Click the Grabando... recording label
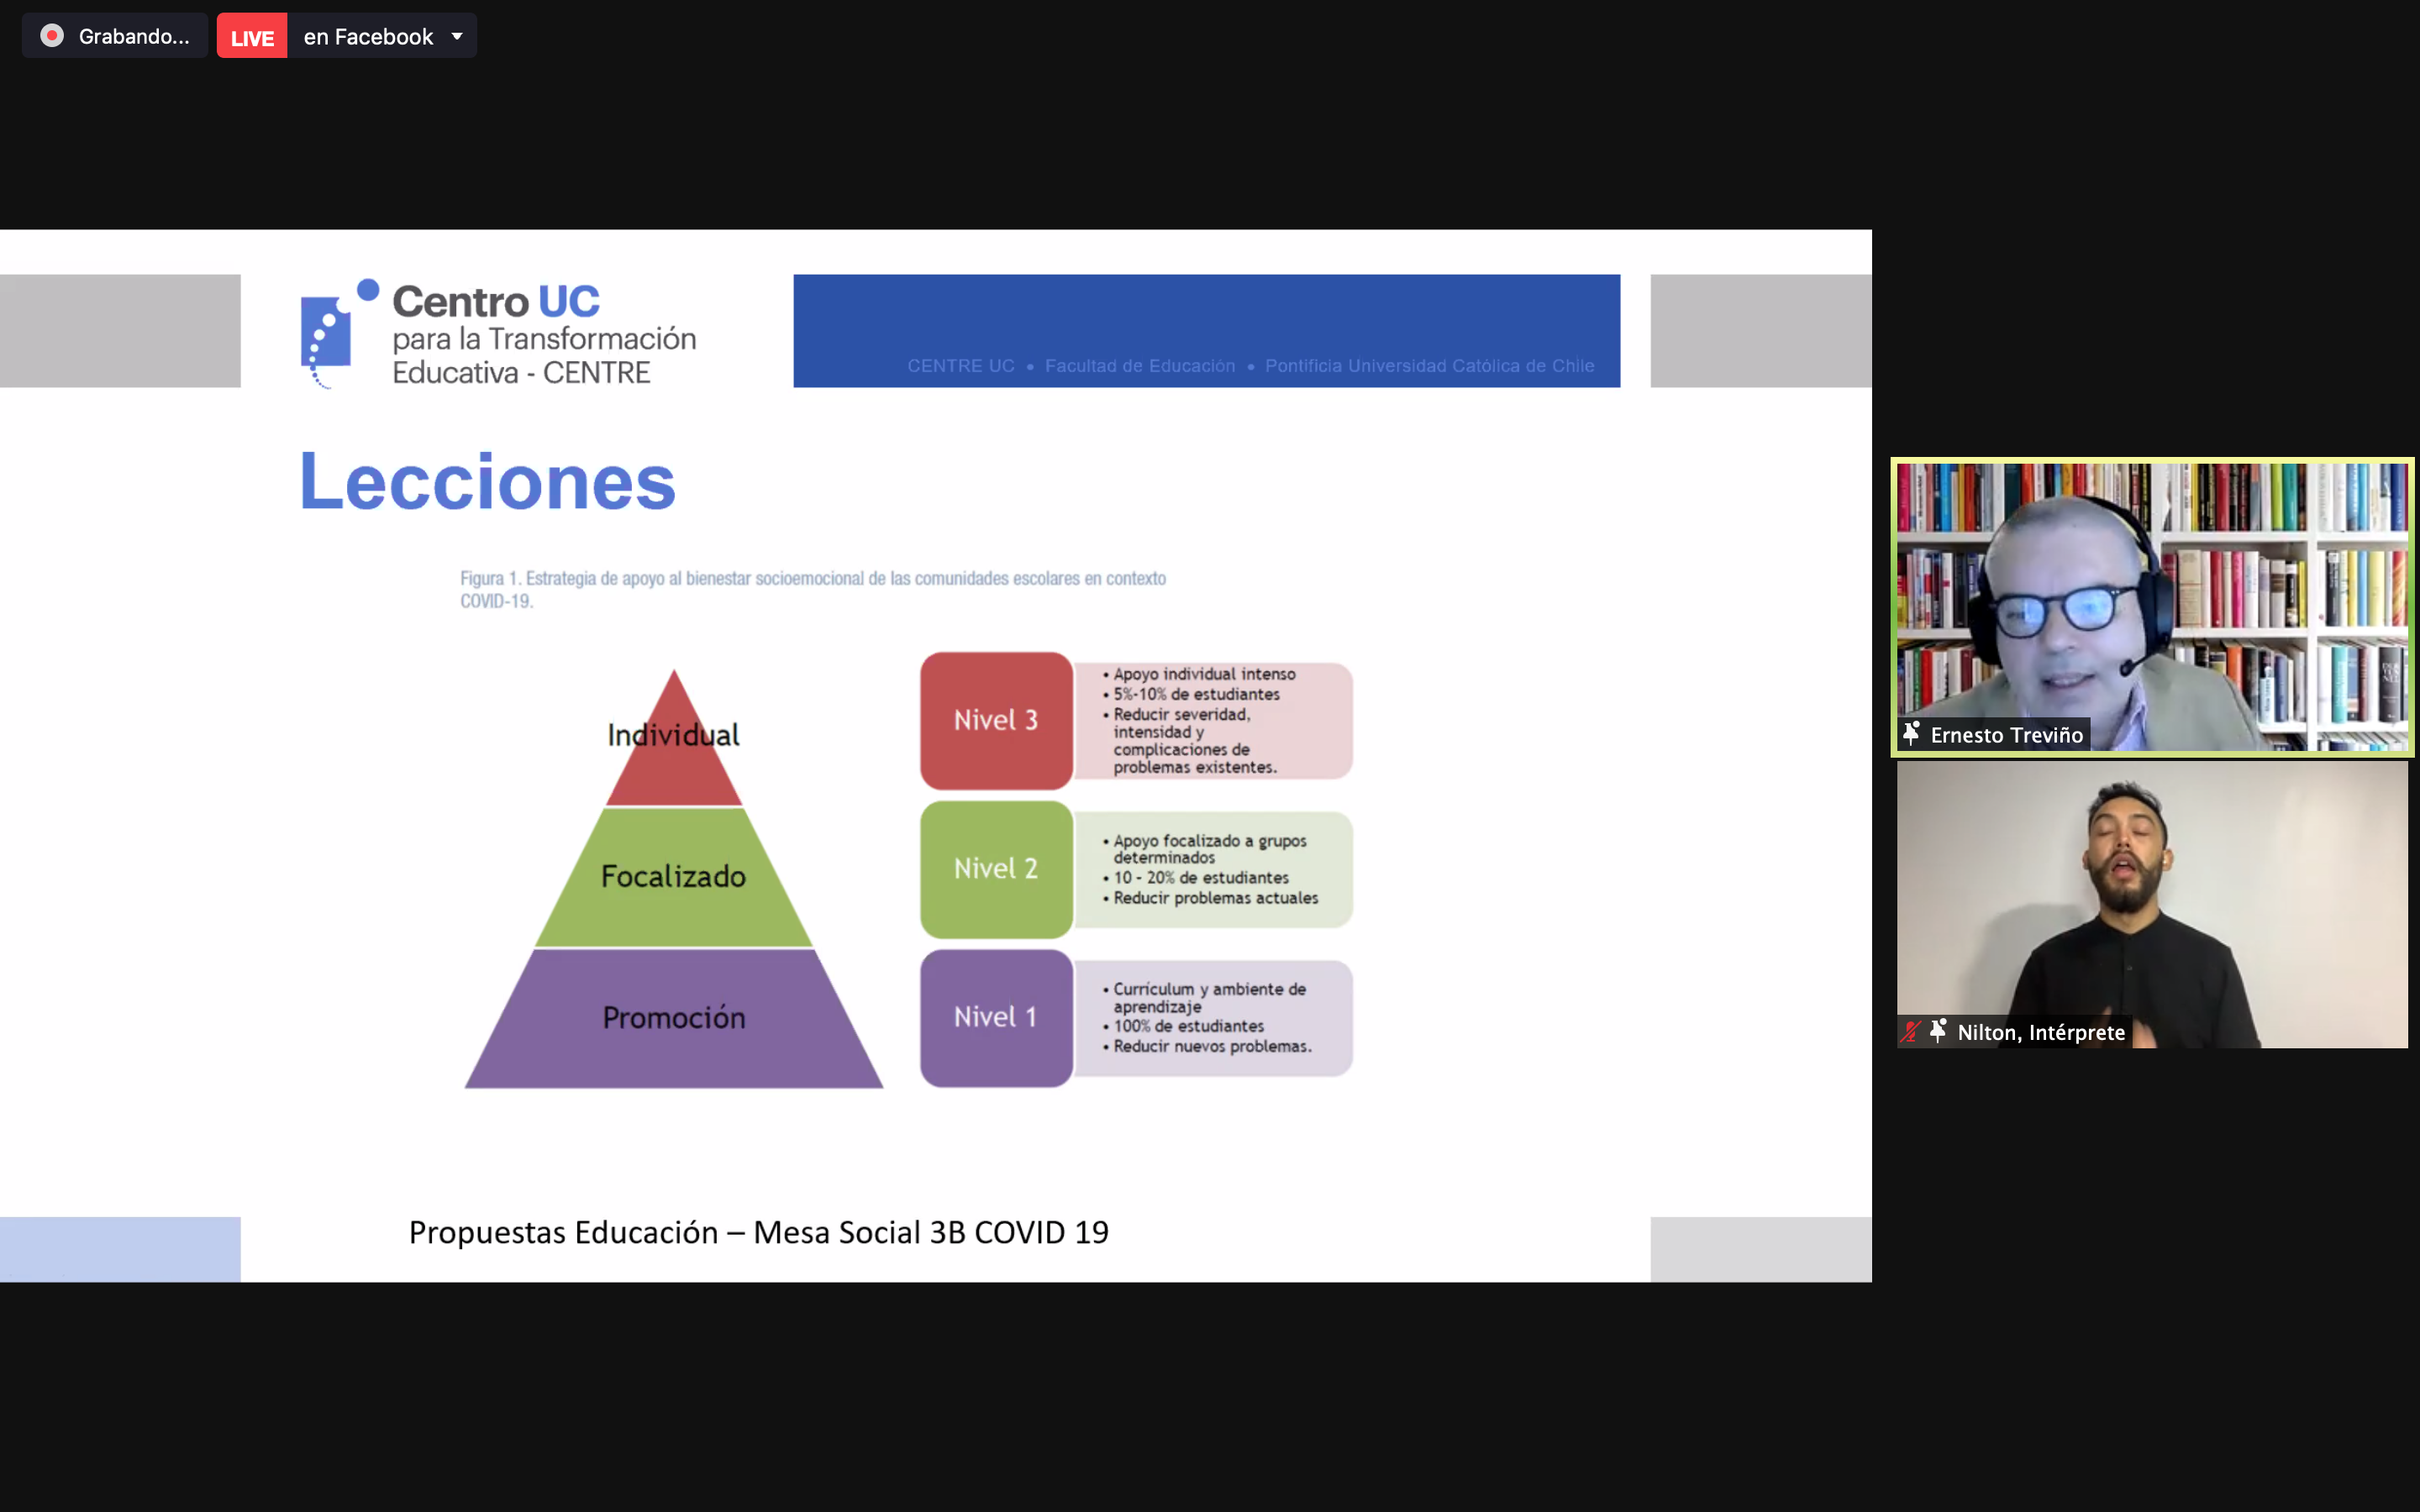The height and width of the screenshot is (1512, 2420). 134,37
